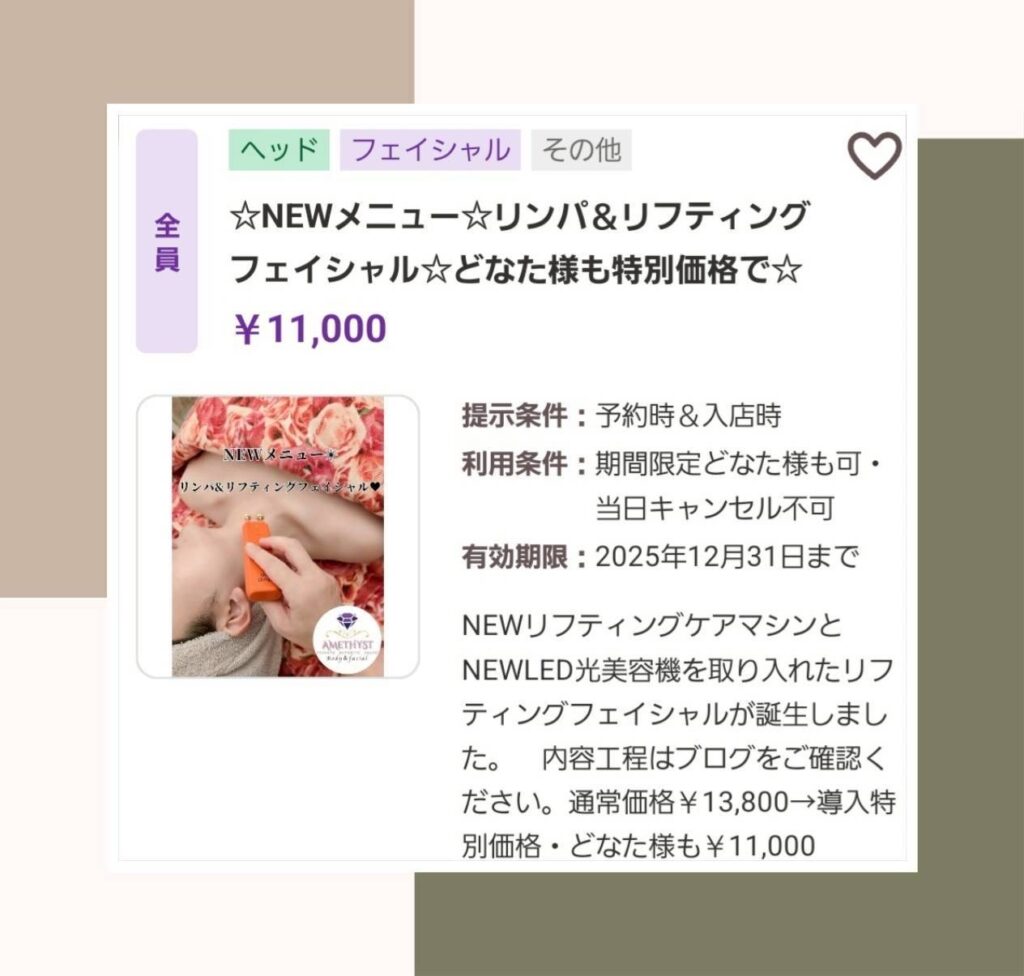Click the Amethyst logo in thumbnail
This screenshot has height=976, width=1024.
click(347, 640)
